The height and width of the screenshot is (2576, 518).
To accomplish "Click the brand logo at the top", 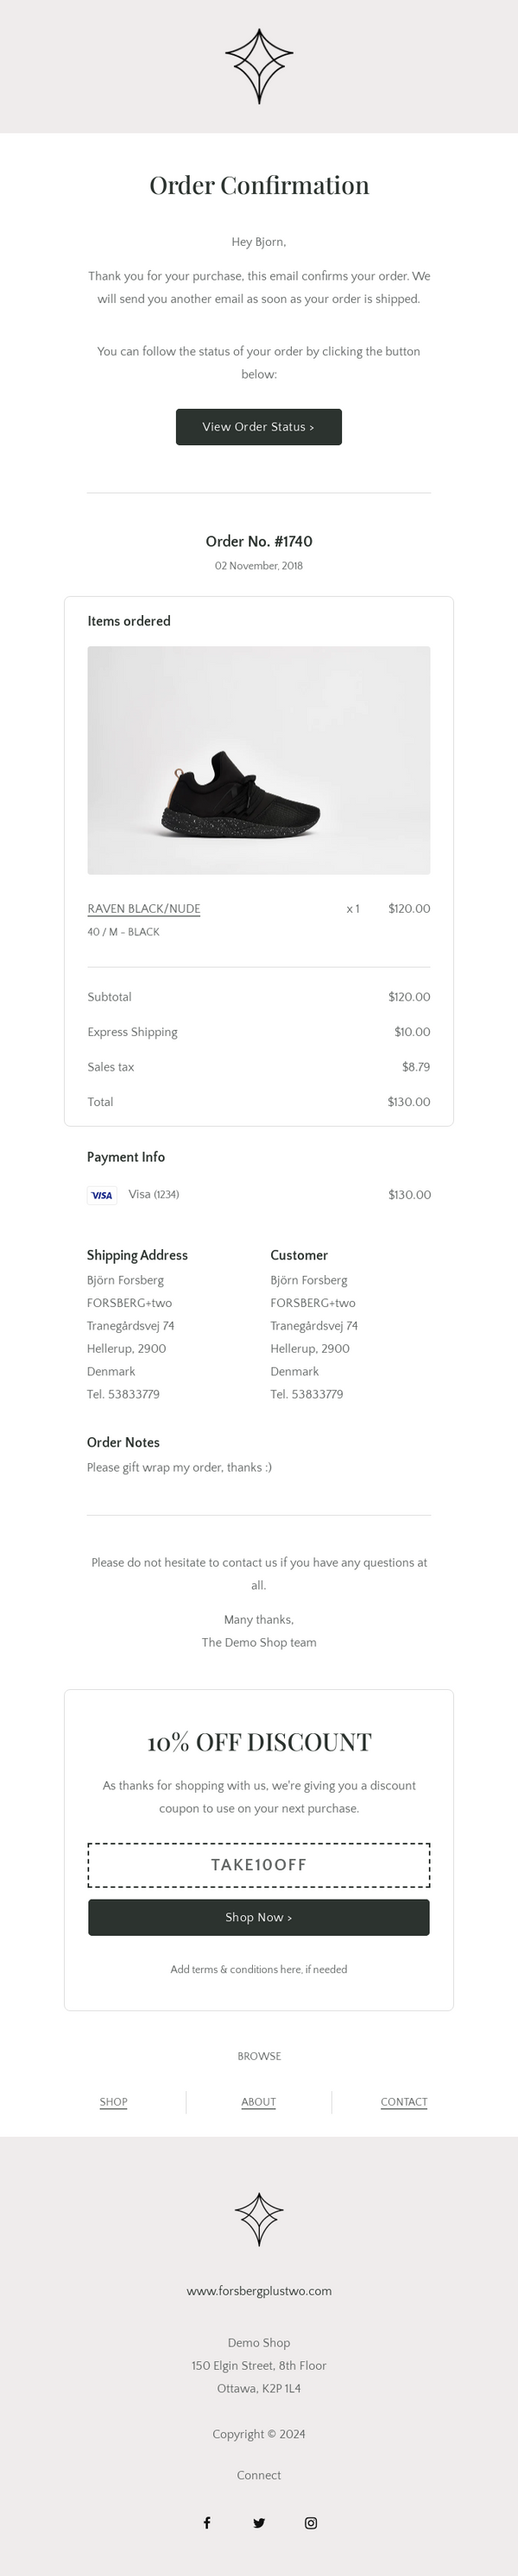I will 259,67.
